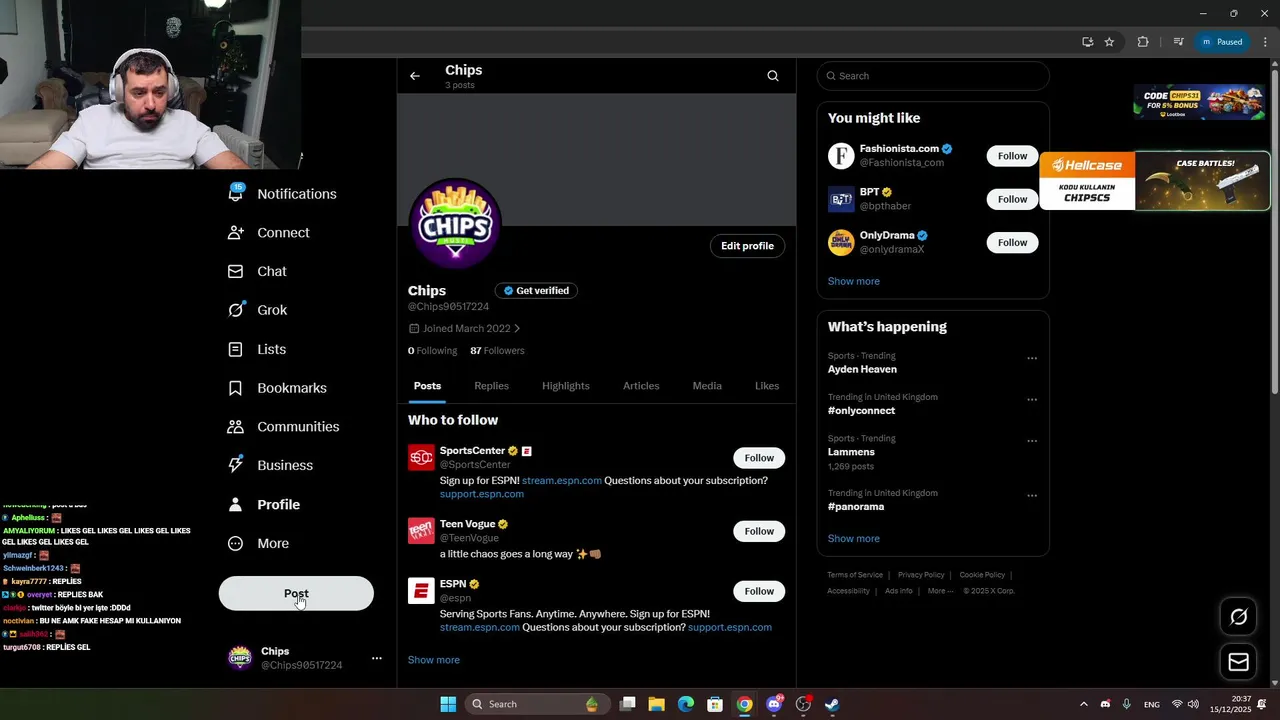The image size is (1280, 720).
Task: Click the Post button
Action: click(x=296, y=593)
